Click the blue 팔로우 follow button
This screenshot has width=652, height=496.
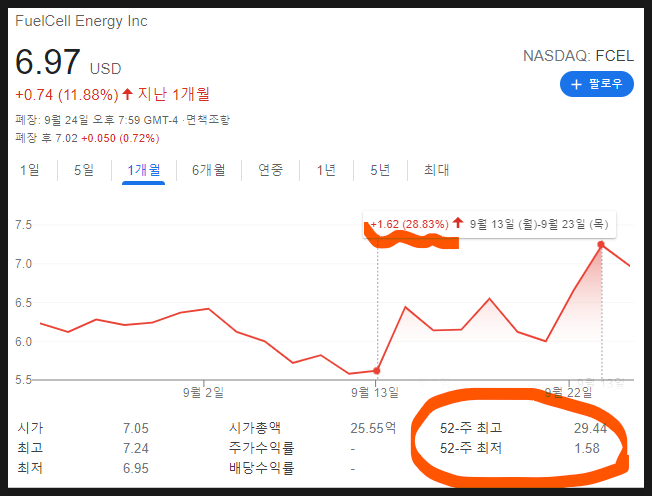click(x=597, y=84)
